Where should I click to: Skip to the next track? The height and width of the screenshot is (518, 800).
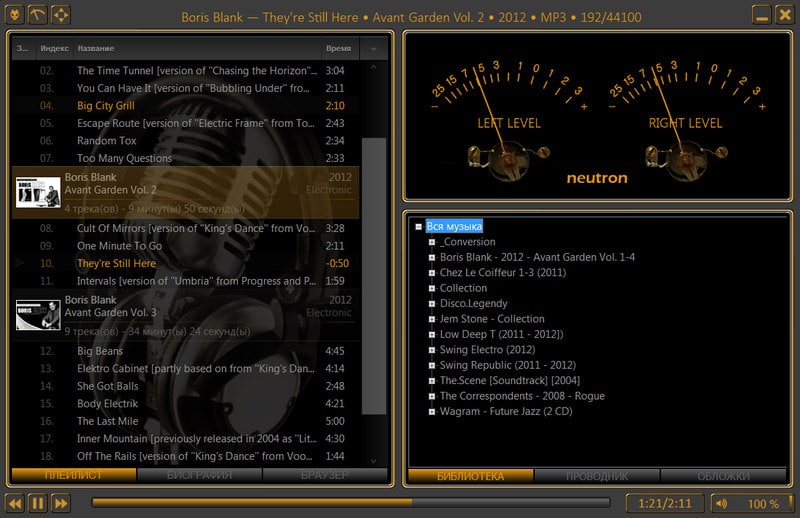[x=61, y=504]
